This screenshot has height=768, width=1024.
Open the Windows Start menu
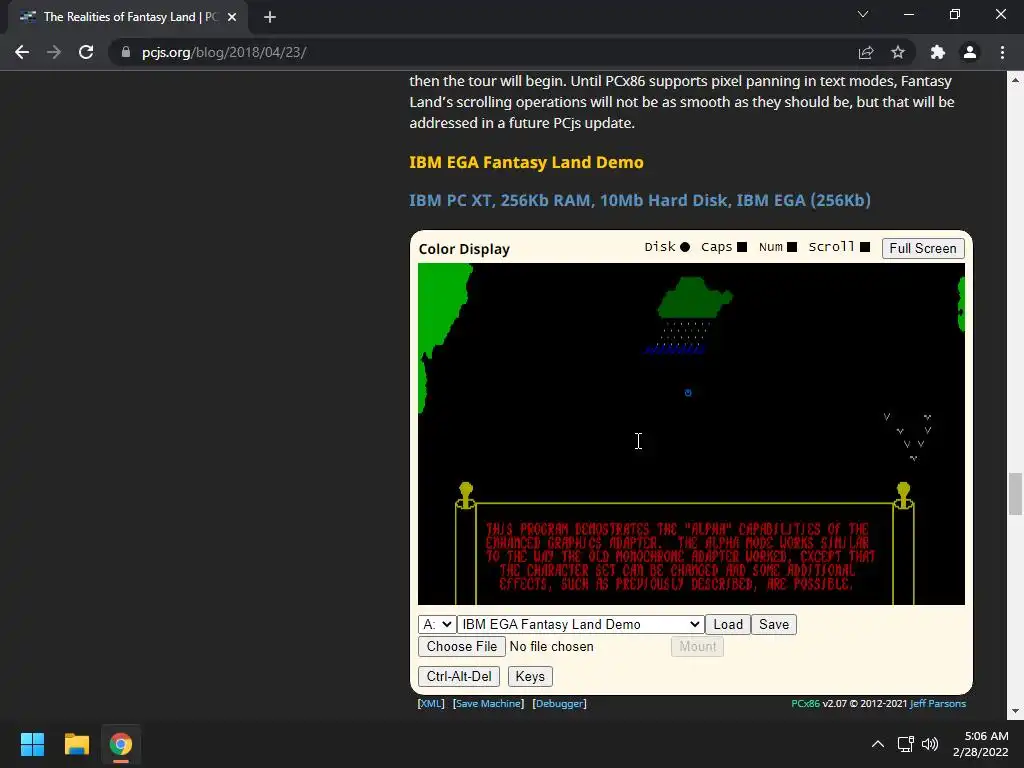pos(32,744)
